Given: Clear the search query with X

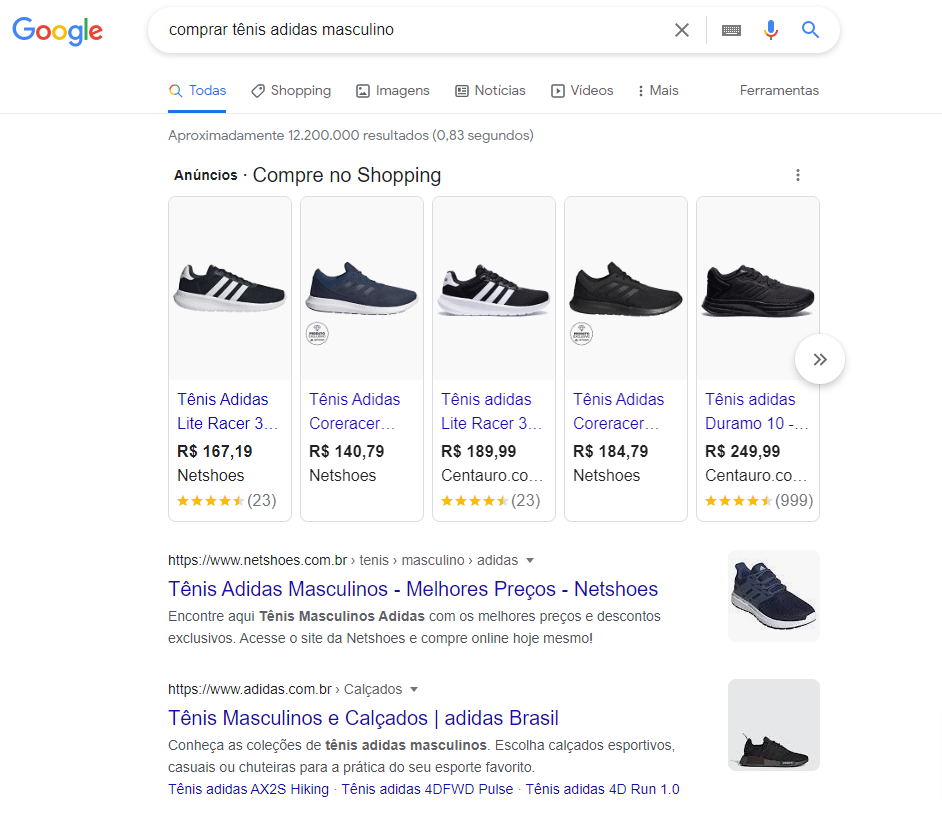Looking at the screenshot, I should [x=681, y=30].
